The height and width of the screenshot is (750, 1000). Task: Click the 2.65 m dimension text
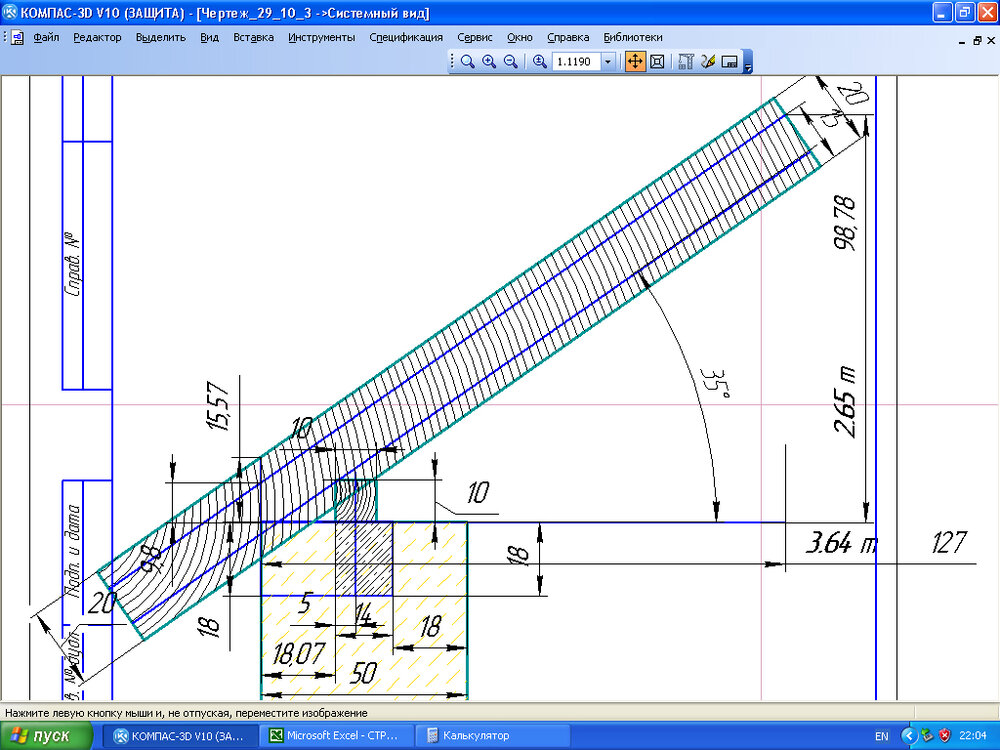847,402
